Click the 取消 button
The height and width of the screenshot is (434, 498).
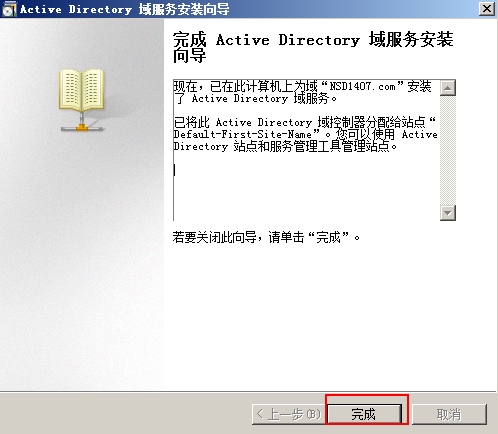tap(449, 414)
